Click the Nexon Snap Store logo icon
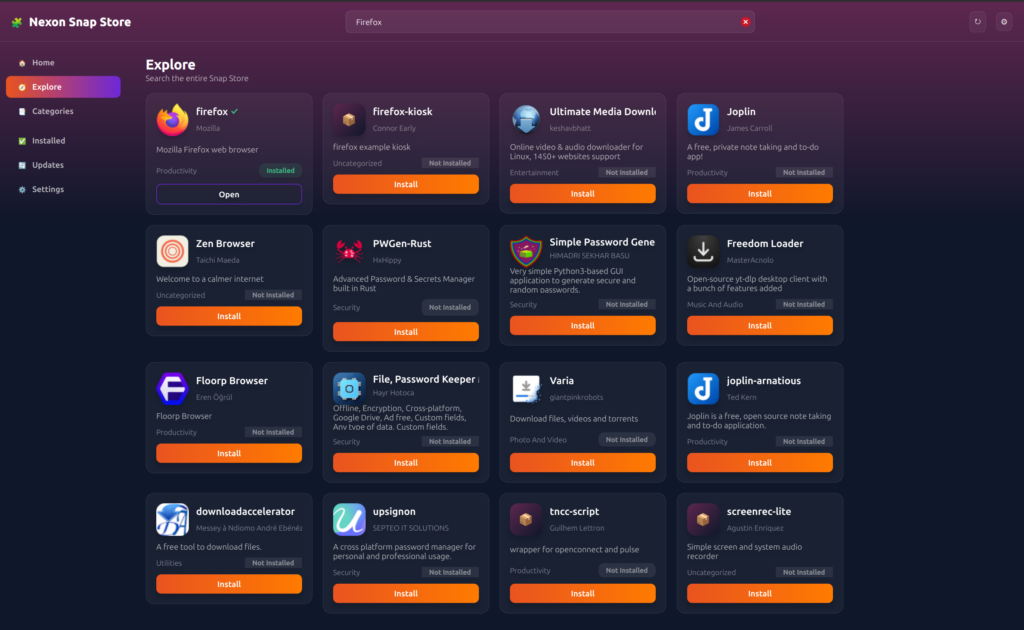Screen dimensions: 1024x630 (x=17, y=22)
